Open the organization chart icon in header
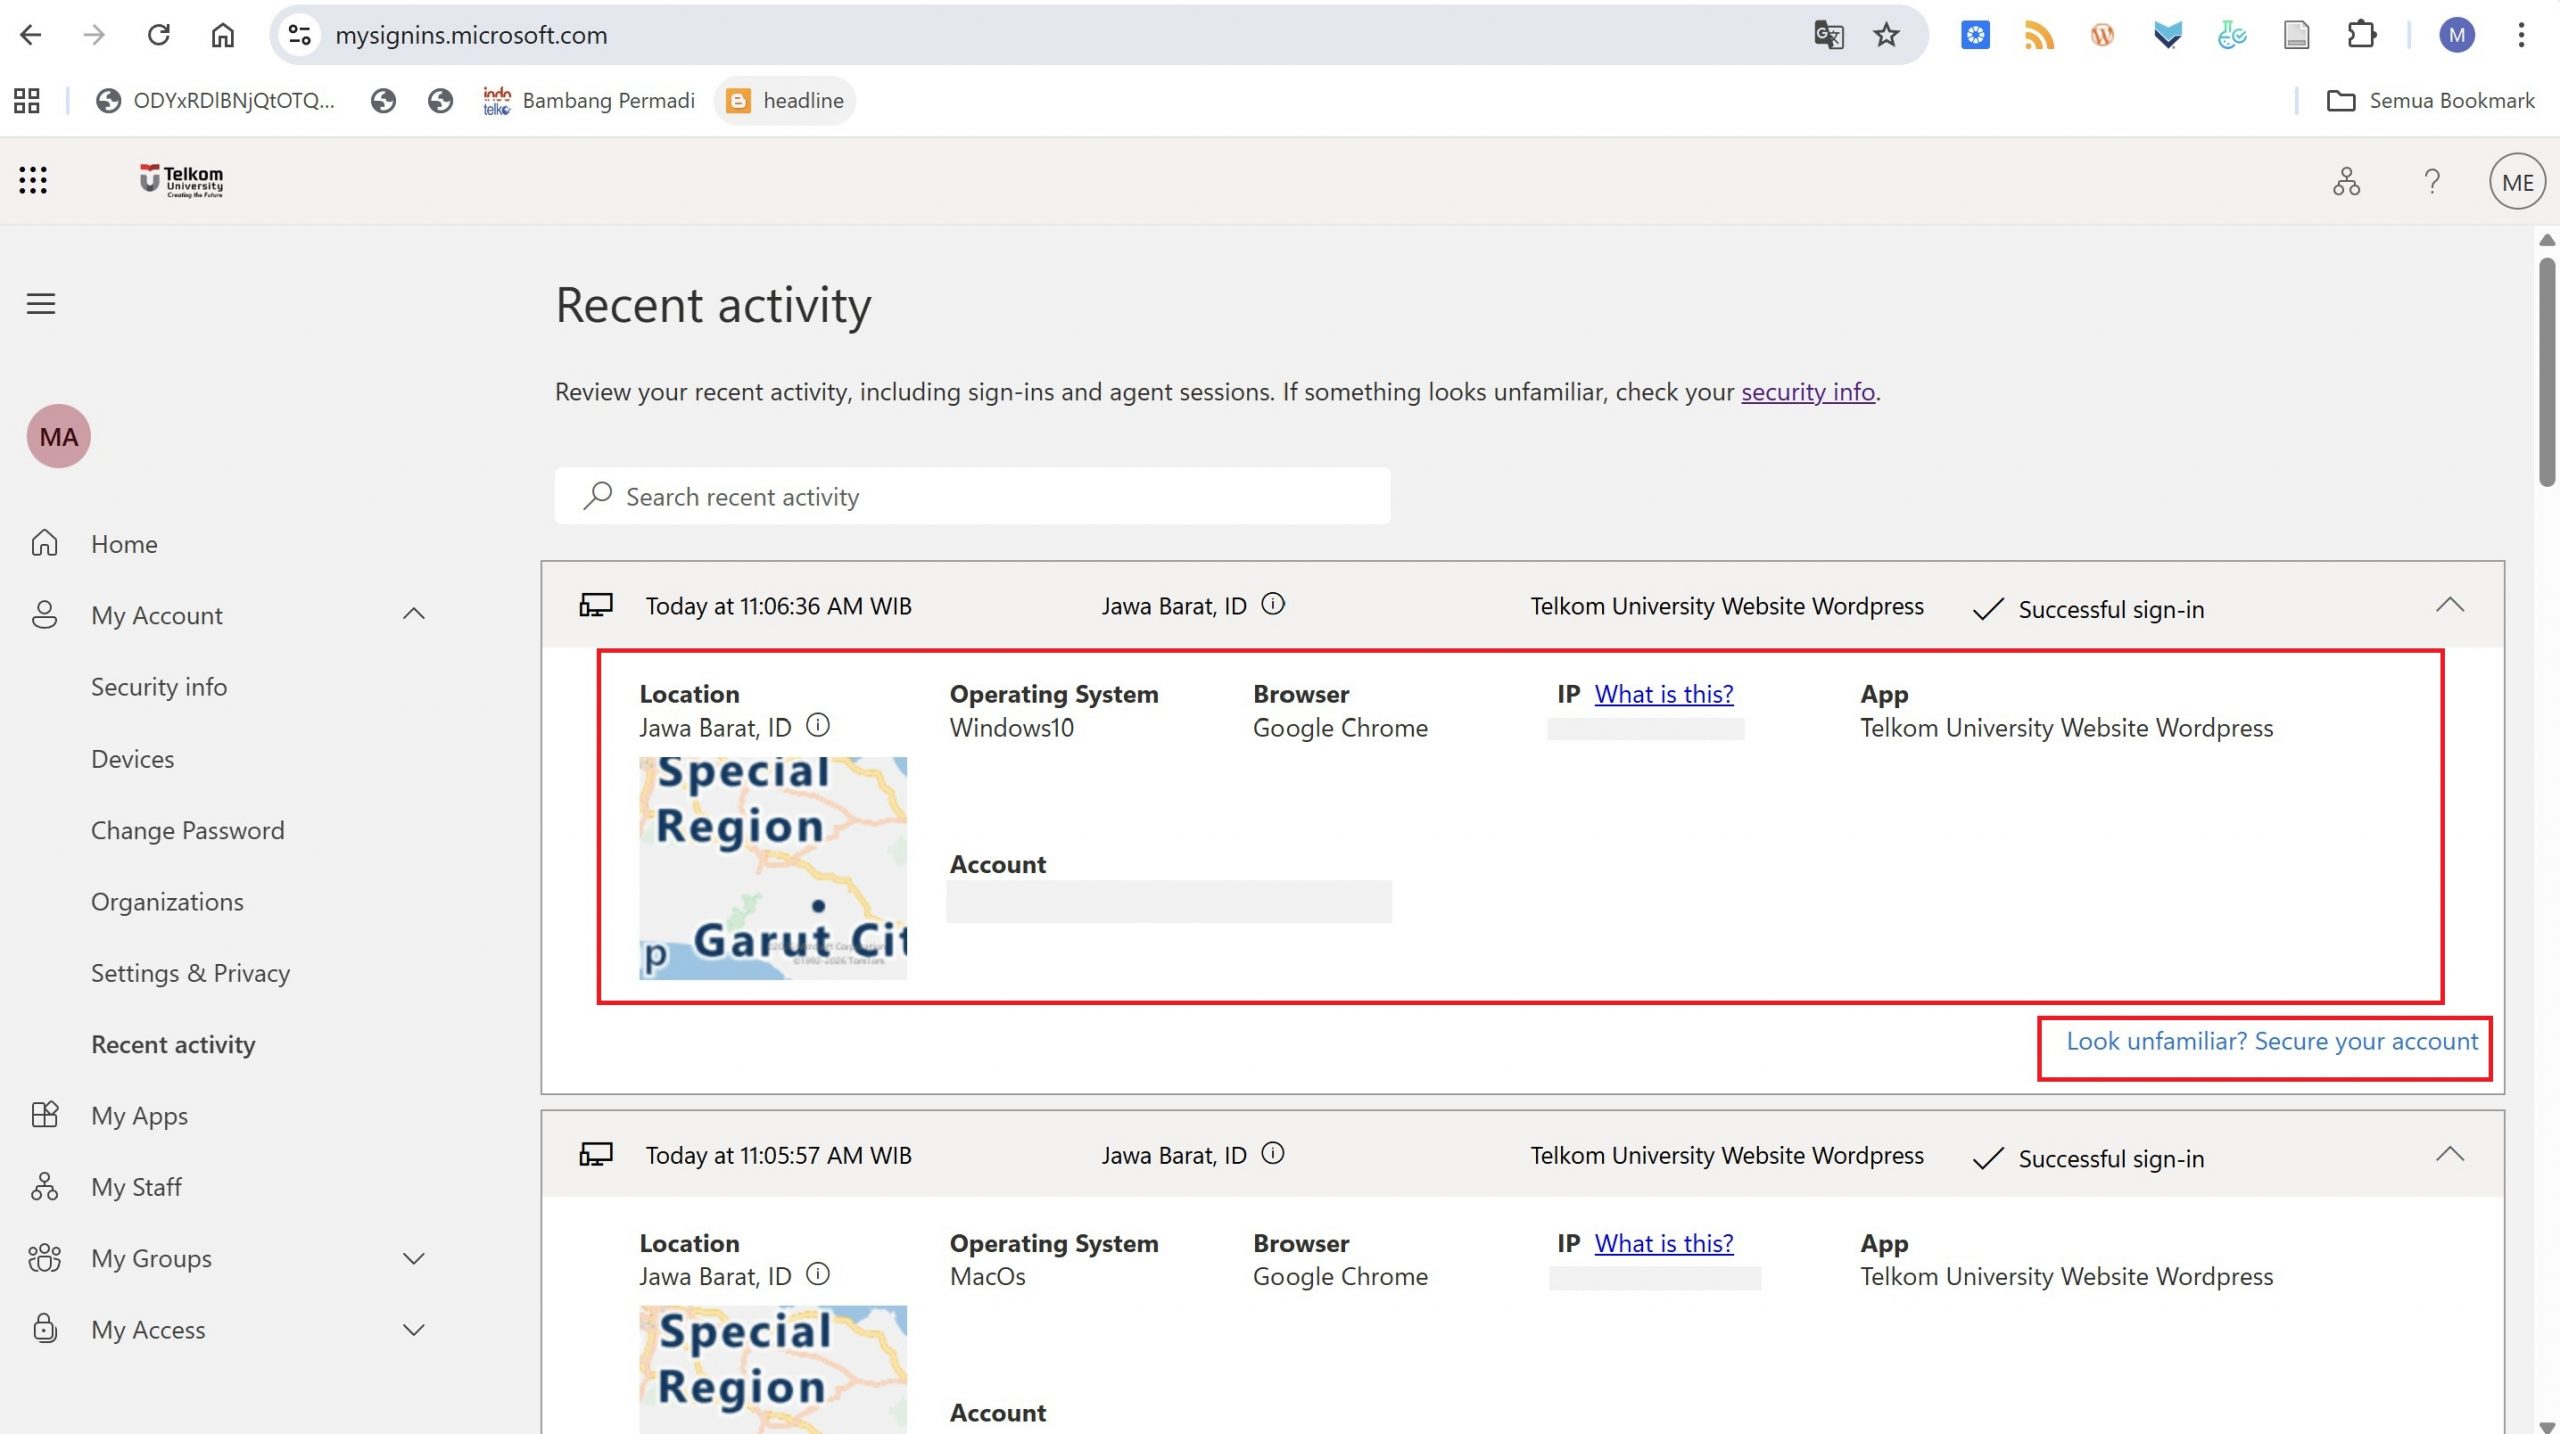The width and height of the screenshot is (2560, 1434). click(x=2346, y=181)
